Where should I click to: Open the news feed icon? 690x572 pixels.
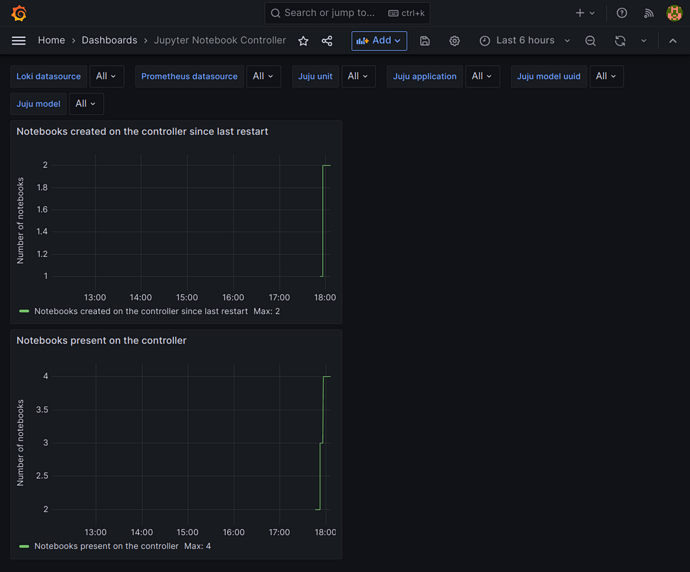tap(649, 13)
